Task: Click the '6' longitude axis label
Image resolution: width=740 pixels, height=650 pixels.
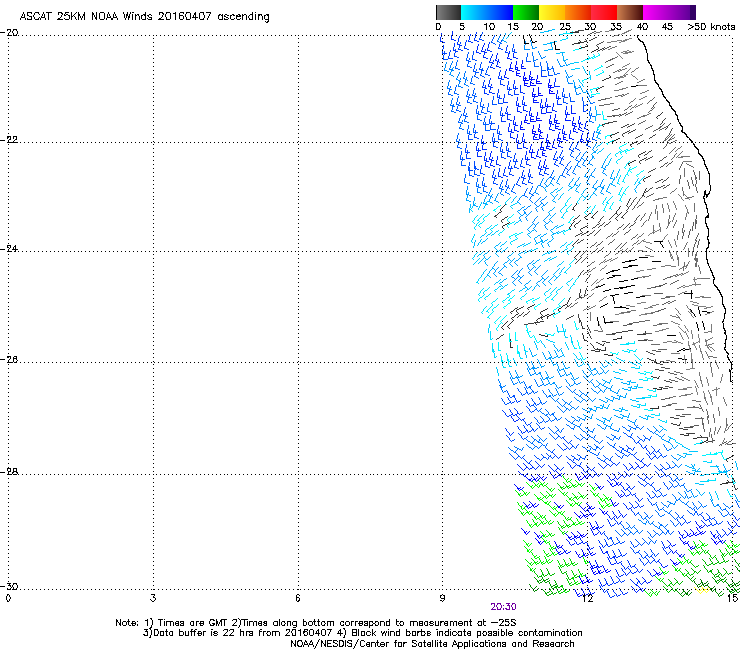Action: [298, 598]
